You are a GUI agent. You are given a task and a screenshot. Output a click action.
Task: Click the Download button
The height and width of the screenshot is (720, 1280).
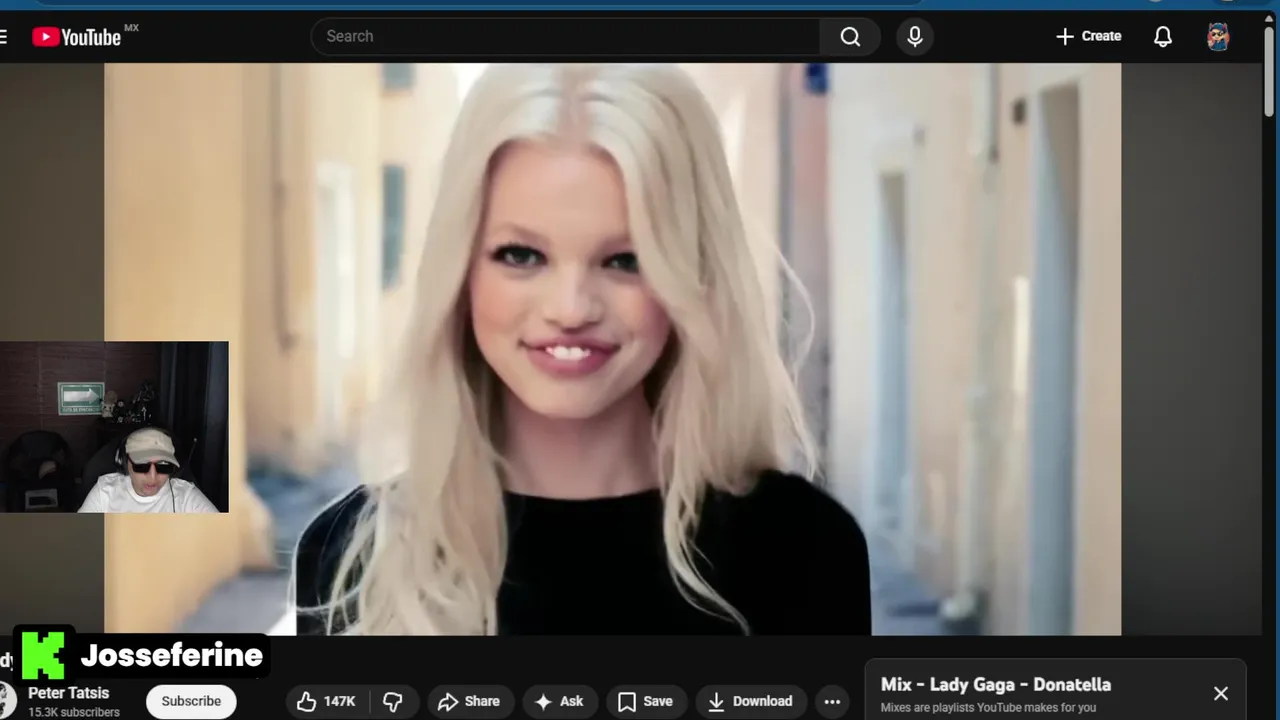coord(750,701)
